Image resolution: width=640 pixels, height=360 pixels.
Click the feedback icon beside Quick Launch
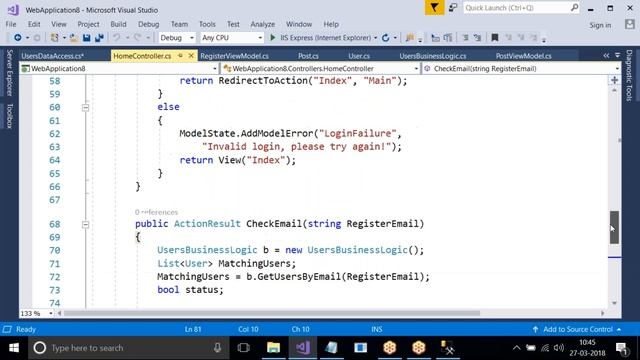453,7
